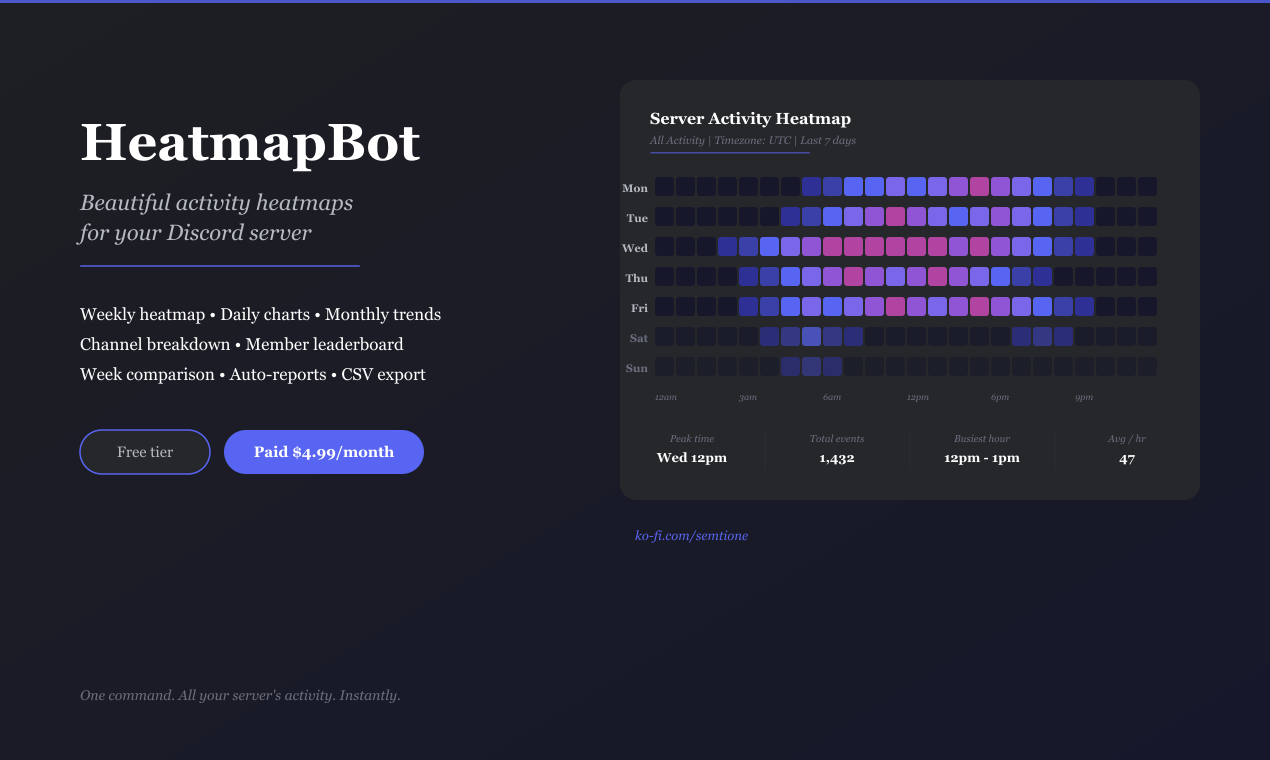
Task: Toggle the Sun row visibility
Action: [x=636, y=368]
